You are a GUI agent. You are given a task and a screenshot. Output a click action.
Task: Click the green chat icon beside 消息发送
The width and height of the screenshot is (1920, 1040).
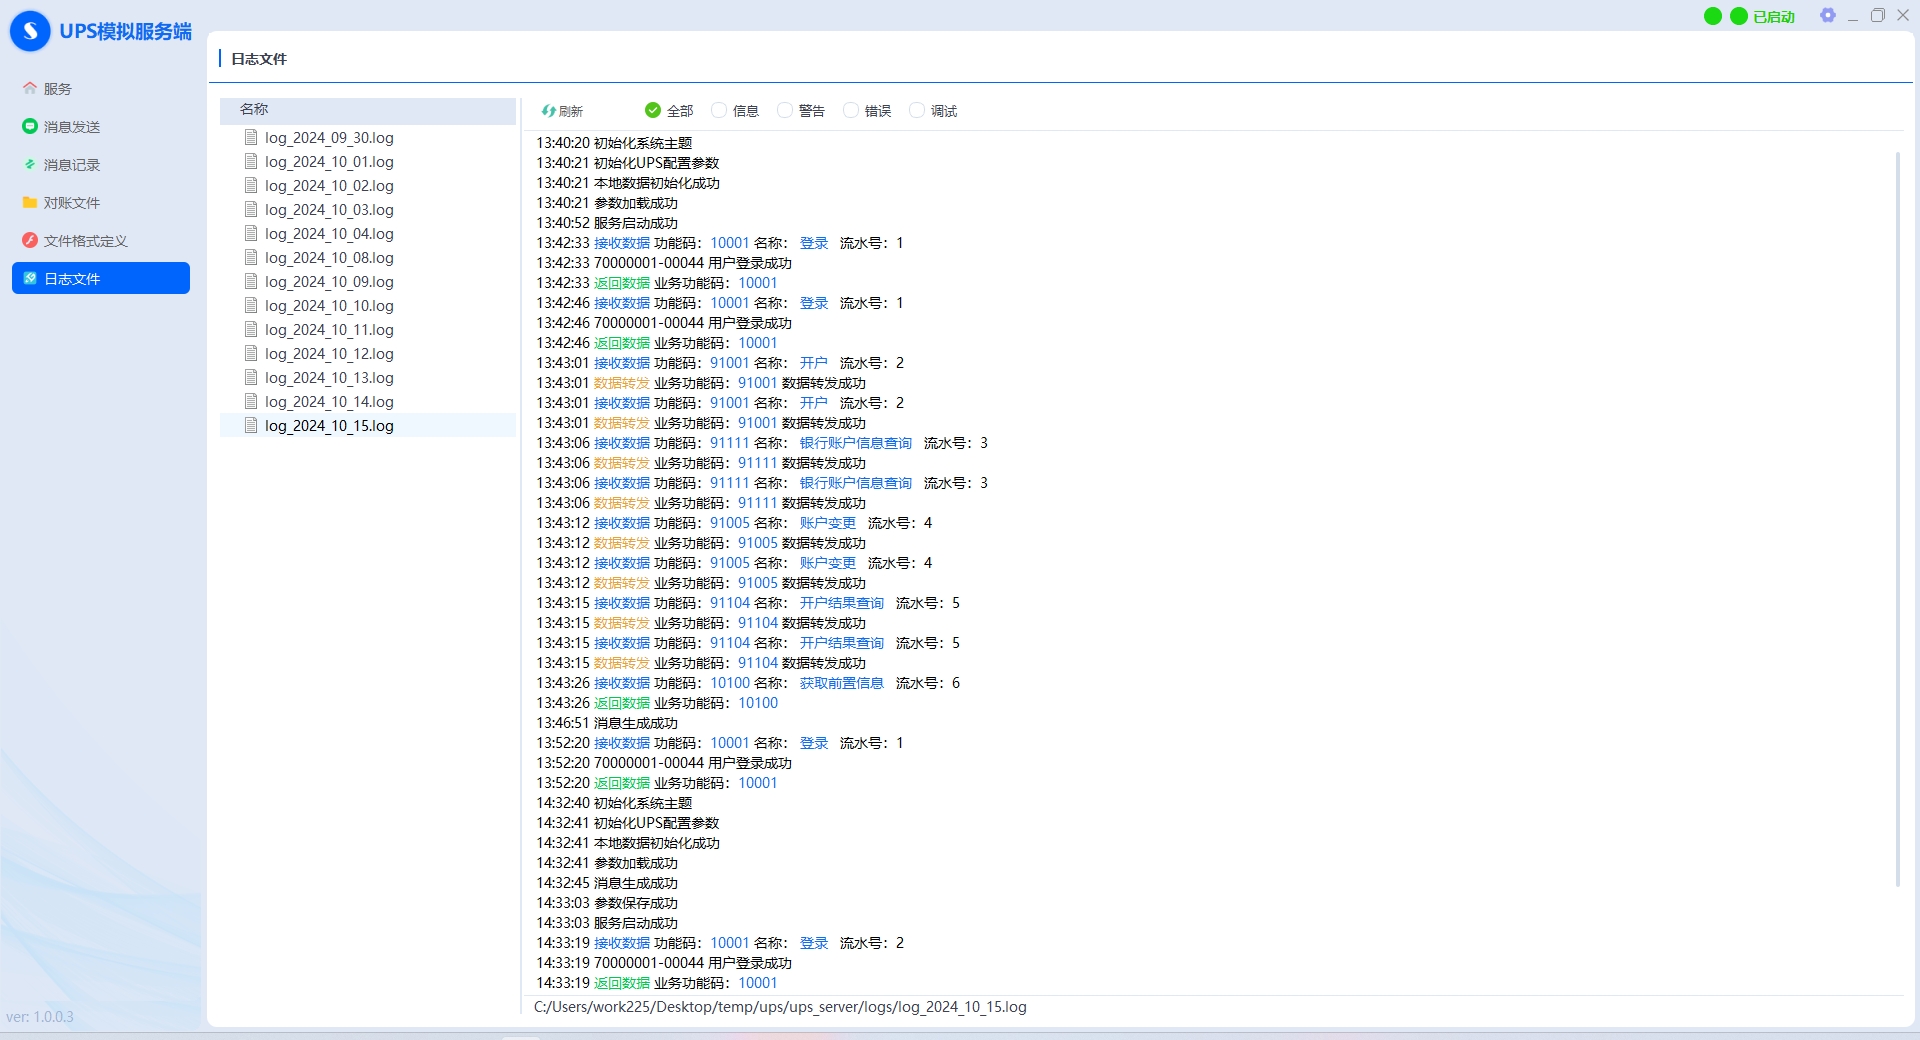coord(30,126)
